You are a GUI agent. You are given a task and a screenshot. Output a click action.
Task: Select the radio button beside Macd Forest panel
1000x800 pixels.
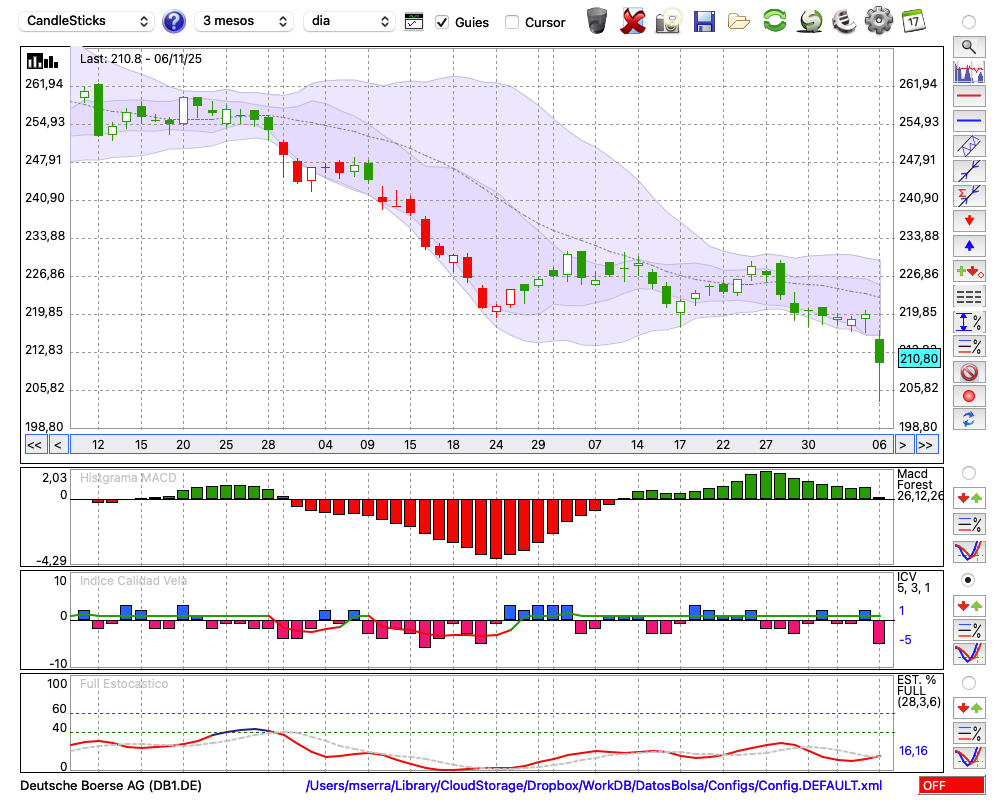[x=968, y=472]
